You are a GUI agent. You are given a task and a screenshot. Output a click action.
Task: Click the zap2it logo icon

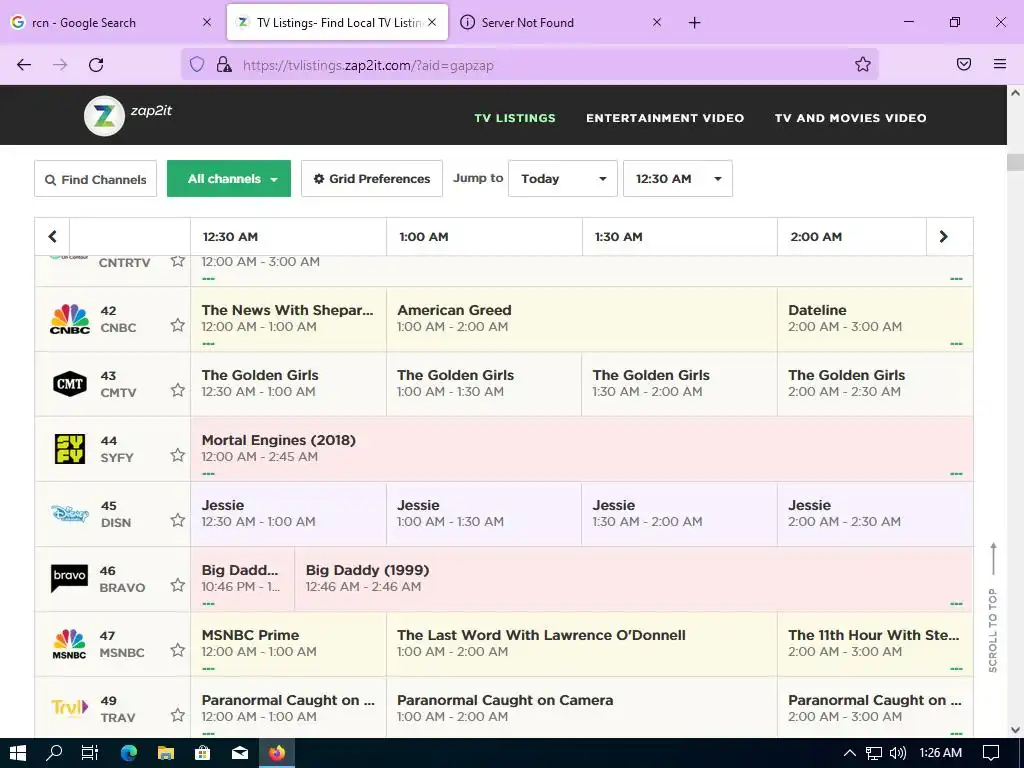[x=104, y=116]
